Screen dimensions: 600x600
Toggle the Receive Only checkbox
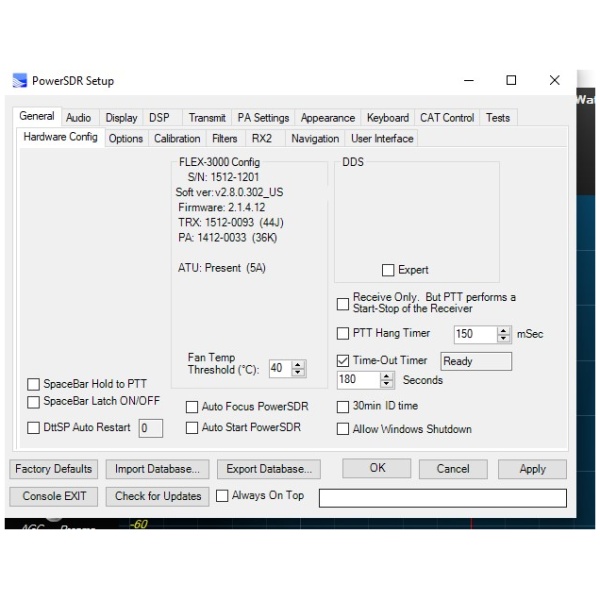click(x=343, y=304)
